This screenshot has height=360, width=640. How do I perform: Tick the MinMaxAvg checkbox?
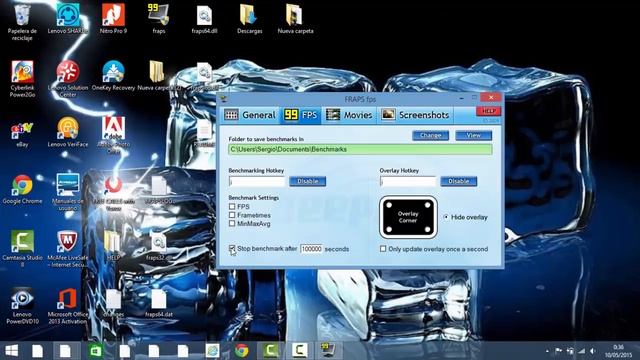click(232, 224)
